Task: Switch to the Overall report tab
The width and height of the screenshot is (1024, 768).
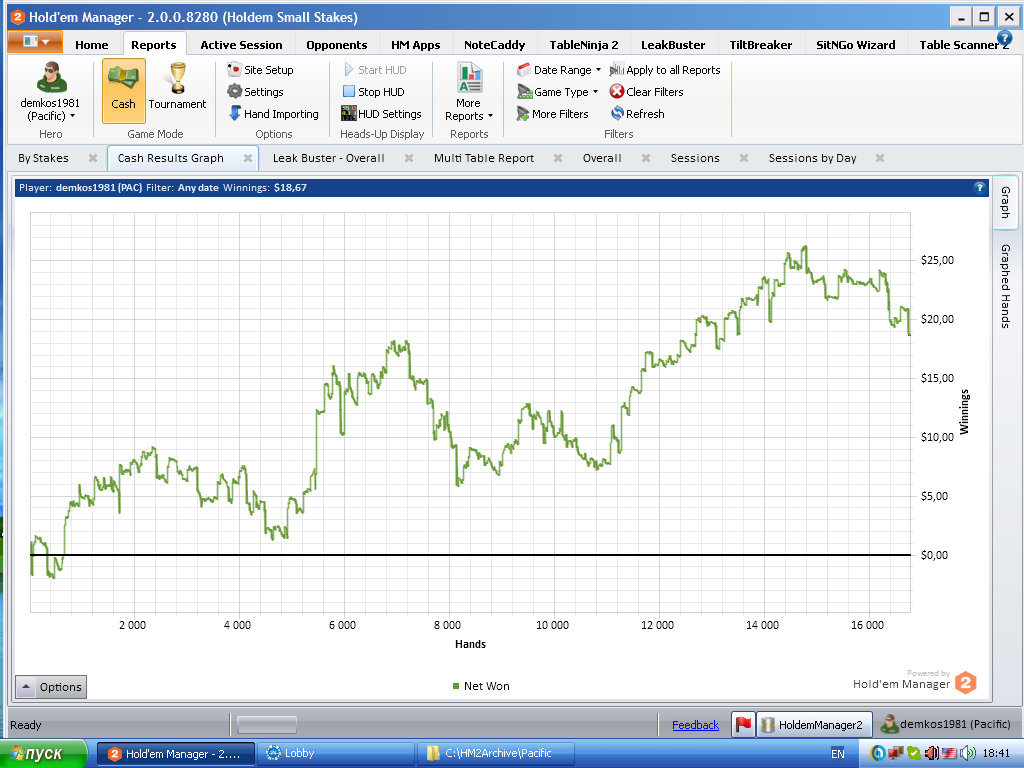Action: tap(602, 158)
